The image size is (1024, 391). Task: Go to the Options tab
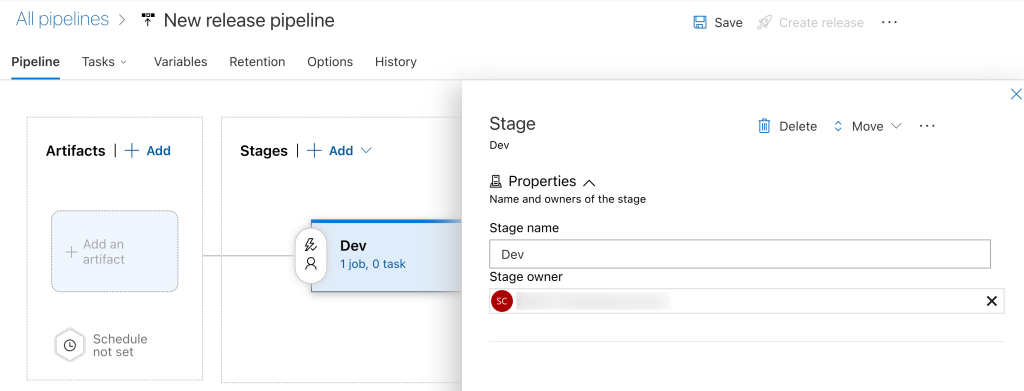coord(330,61)
